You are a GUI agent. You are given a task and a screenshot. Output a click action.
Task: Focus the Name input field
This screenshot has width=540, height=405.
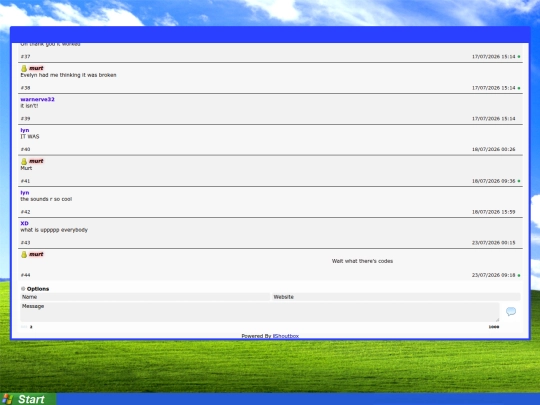click(x=145, y=297)
